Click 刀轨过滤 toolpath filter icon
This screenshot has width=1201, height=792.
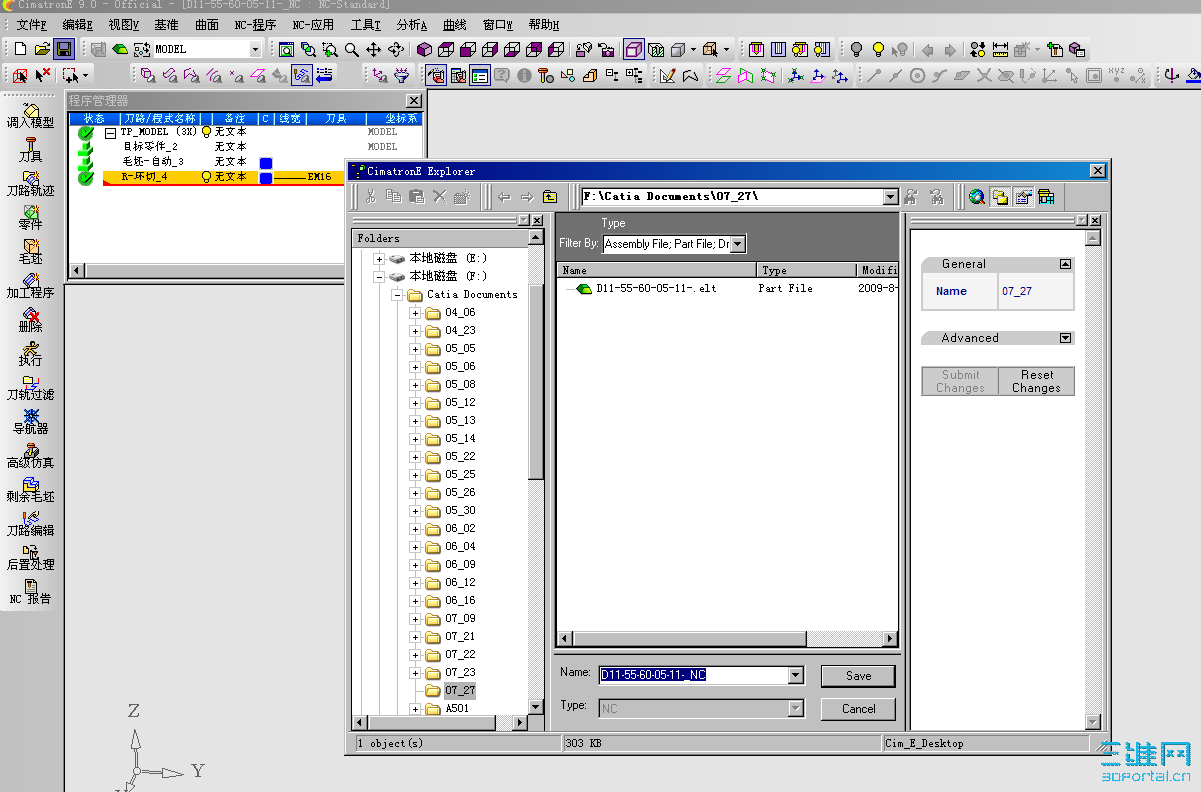click(x=30, y=387)
